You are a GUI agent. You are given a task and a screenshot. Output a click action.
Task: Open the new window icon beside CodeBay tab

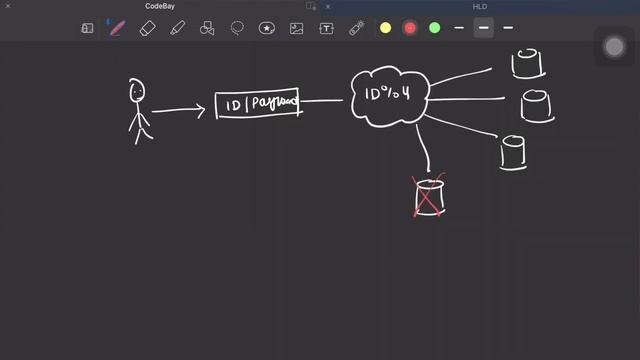pos(311,6)
